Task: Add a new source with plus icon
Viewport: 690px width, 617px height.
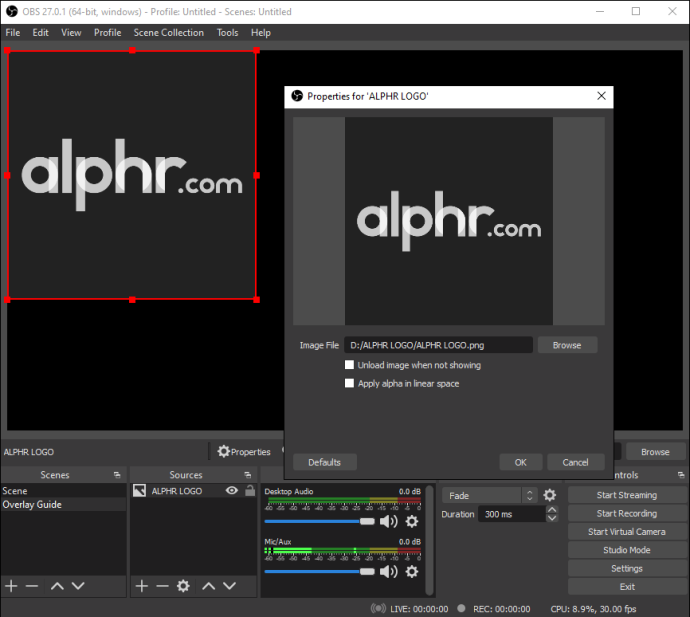Action: pyautogui.click(x=142, y=586)
